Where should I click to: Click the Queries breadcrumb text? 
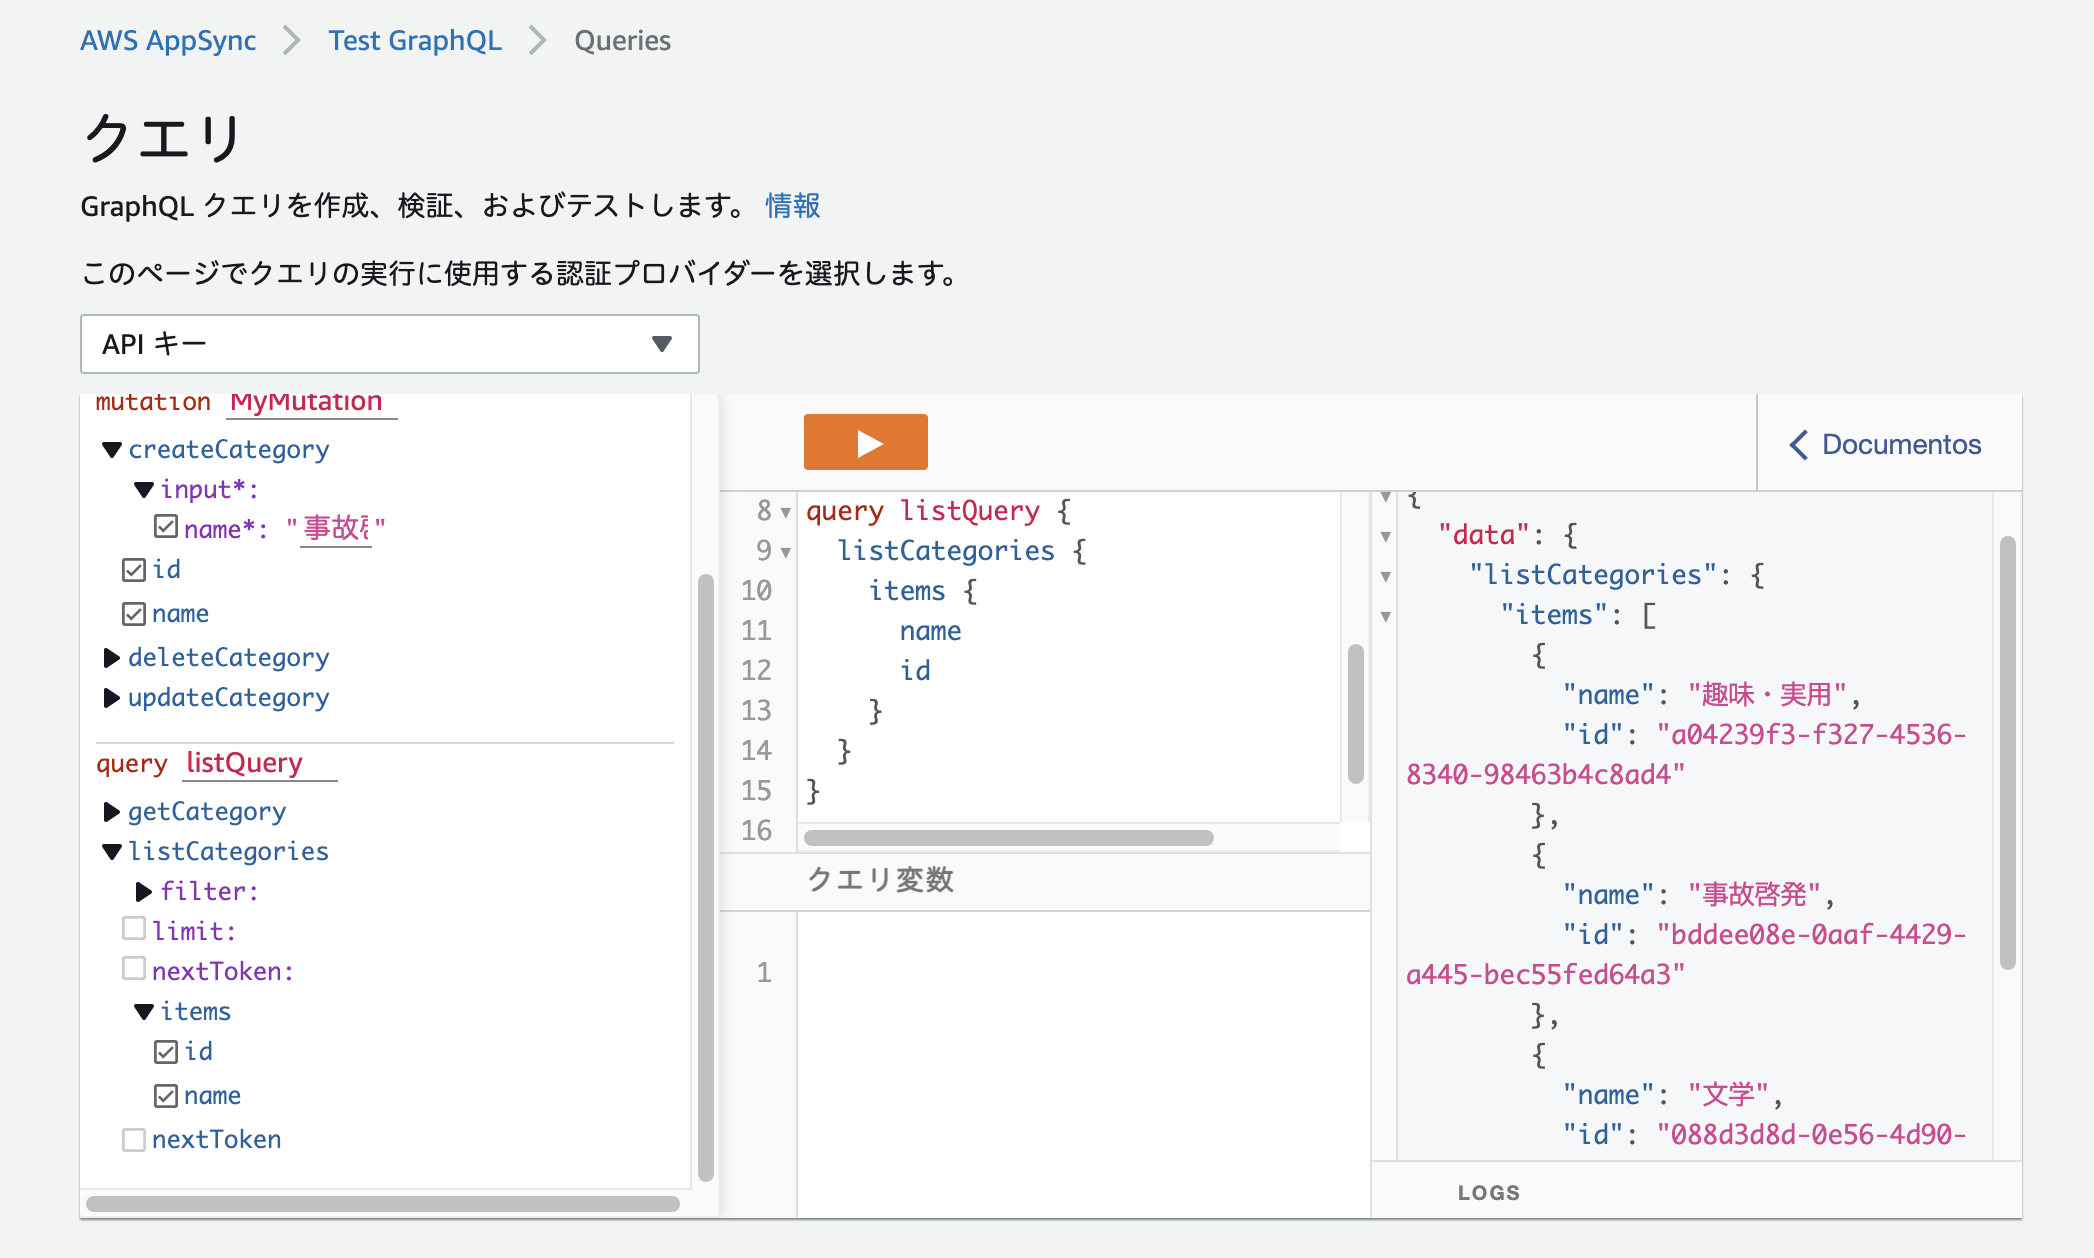(622, 40)
